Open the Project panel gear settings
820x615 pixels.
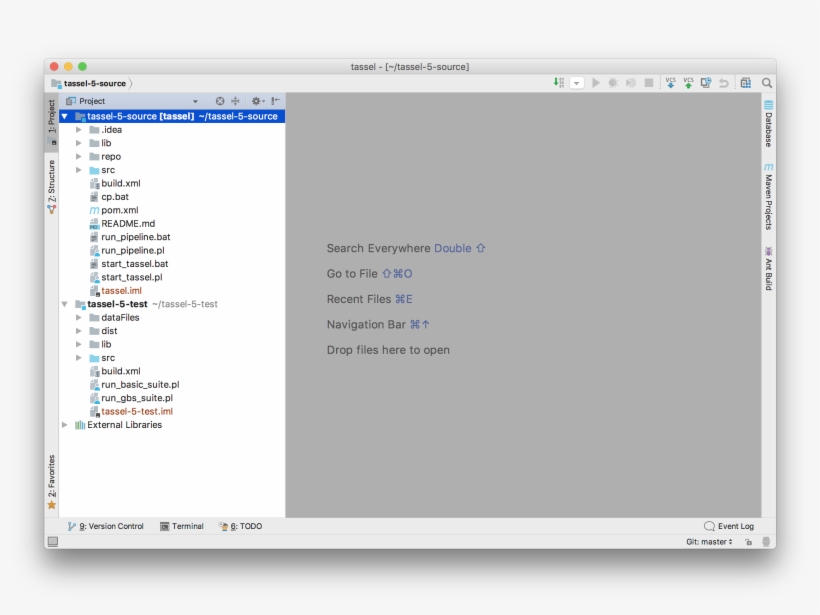click(257, 101)
